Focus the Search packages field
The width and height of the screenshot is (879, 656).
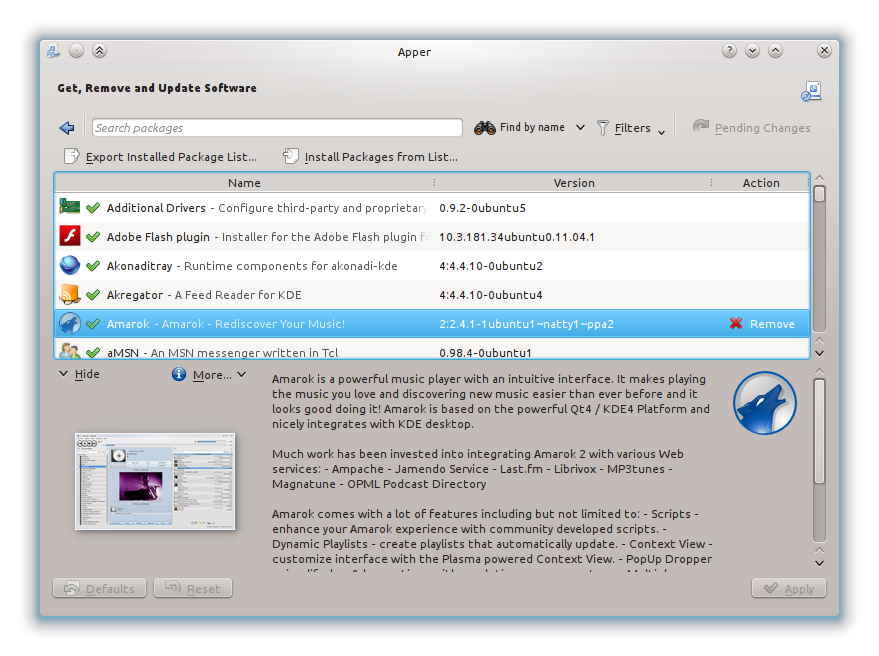coord(277,128)
